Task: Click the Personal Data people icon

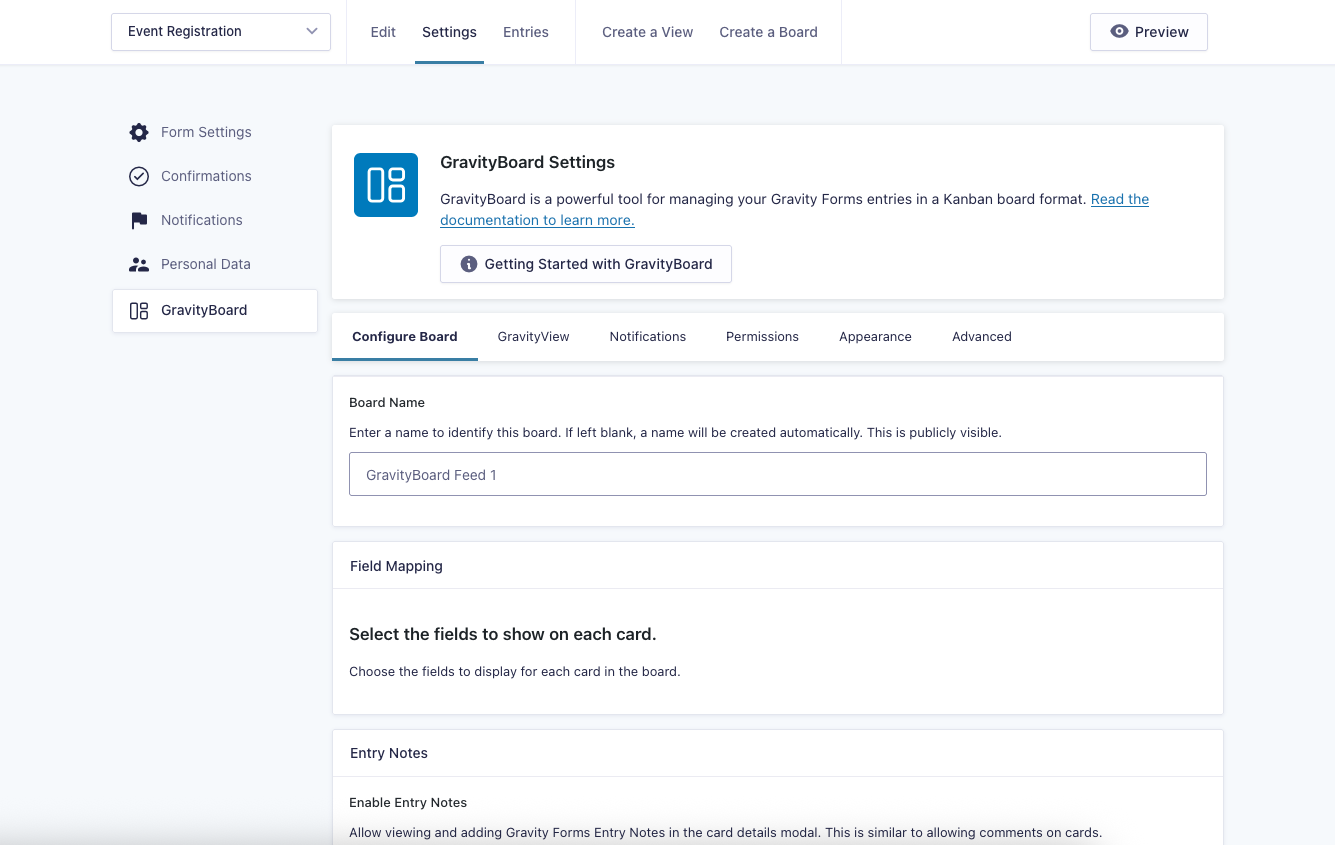Action: (139, 264)
